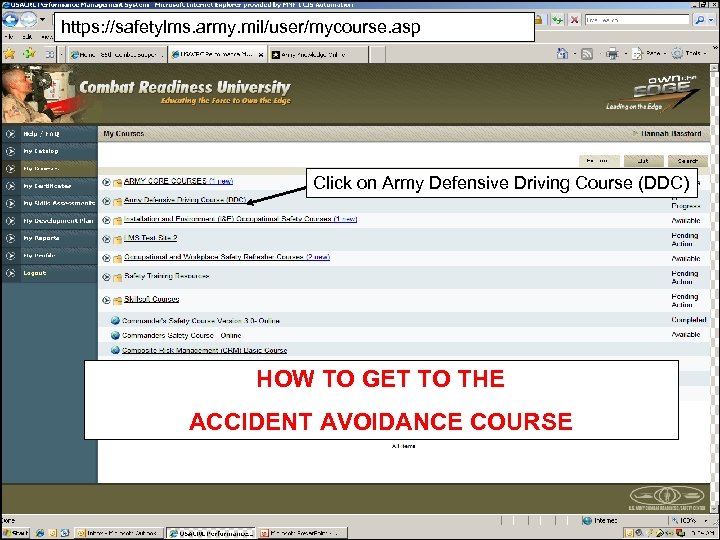This screenshot has width=720, height=540.
Task: Click the Completed status text
Action: pyautogui.click(x=689, y=320)
